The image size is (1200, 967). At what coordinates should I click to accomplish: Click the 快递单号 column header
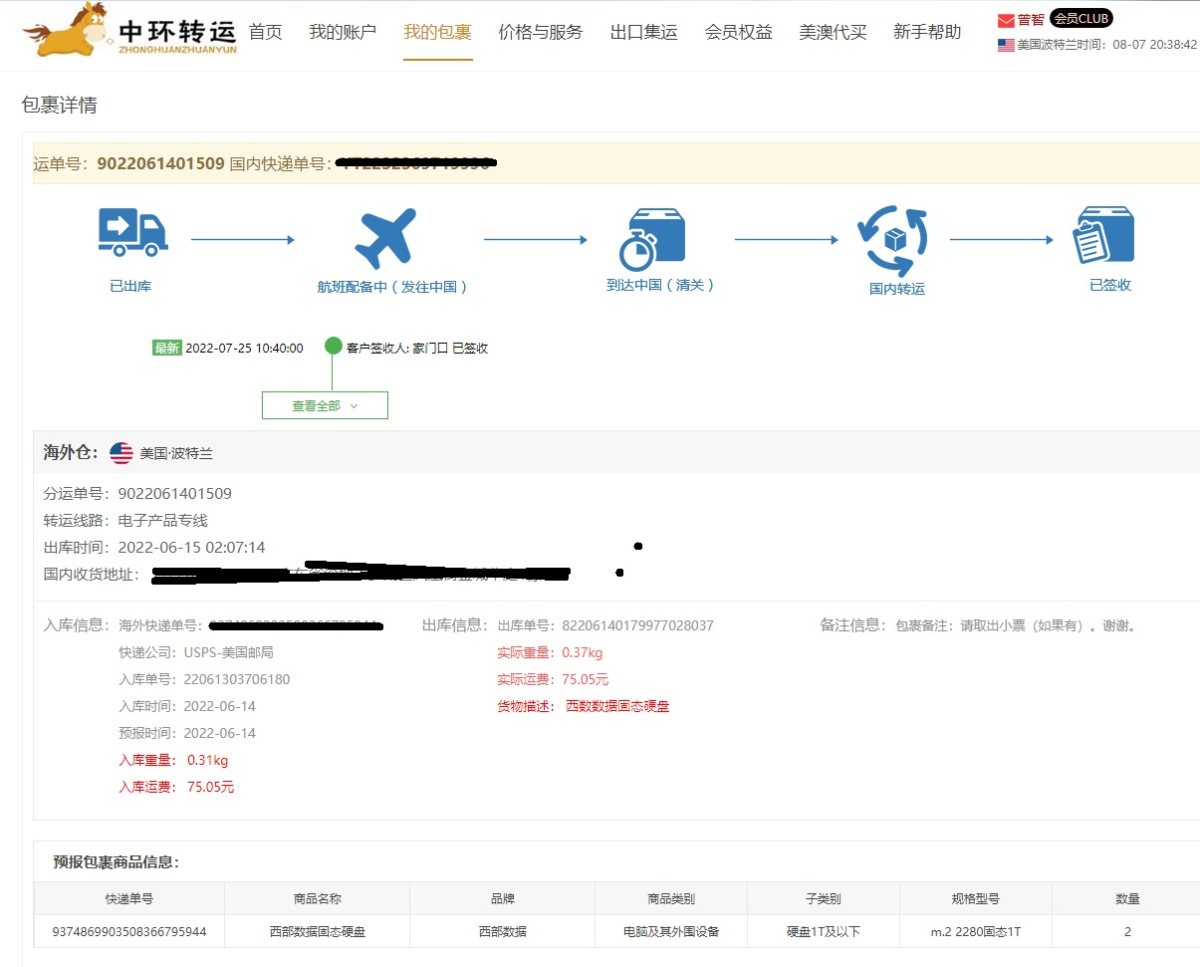(x=129, y=899)
